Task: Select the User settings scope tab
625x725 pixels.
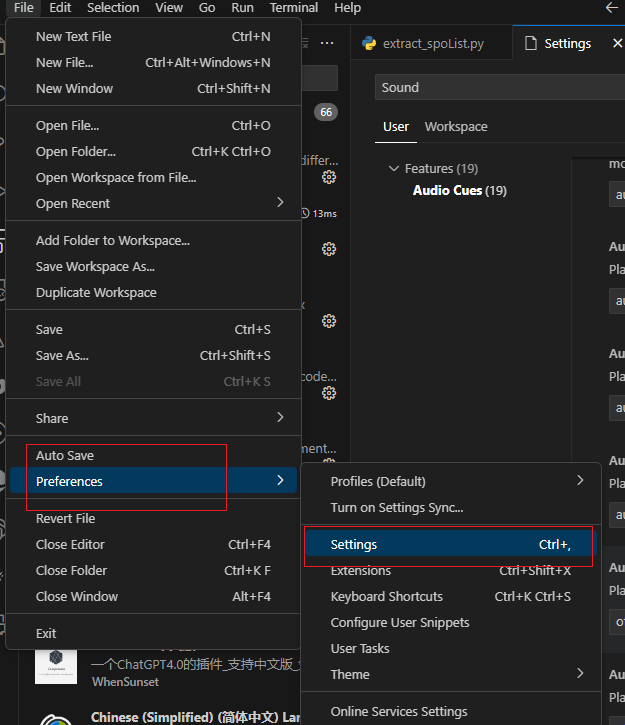Action: coord(396,127)
